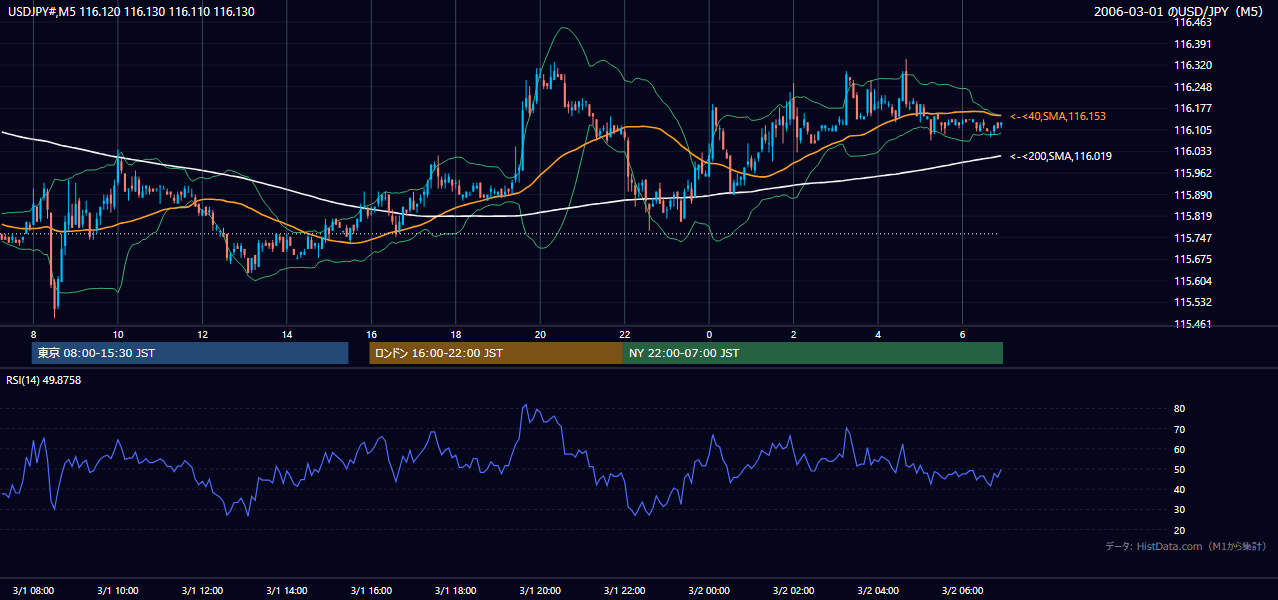Viewport: 1278px width, 600px height.
Task: Click the hour label 14 under the price chart
Action: [x=287, y=334]
